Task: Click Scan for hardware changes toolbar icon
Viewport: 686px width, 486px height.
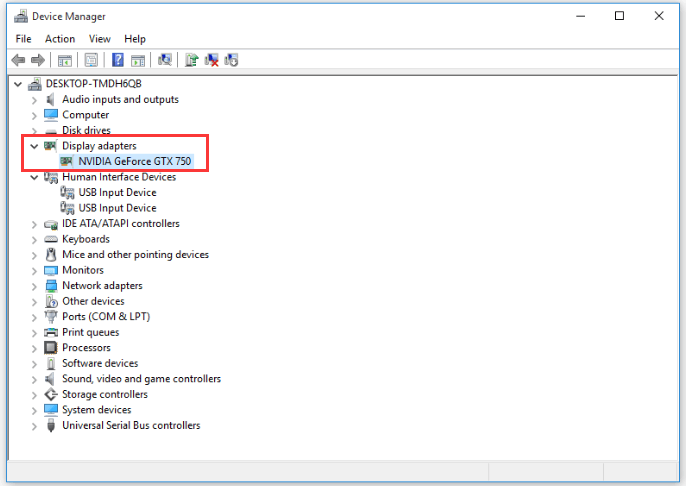Action: [166, 60]
